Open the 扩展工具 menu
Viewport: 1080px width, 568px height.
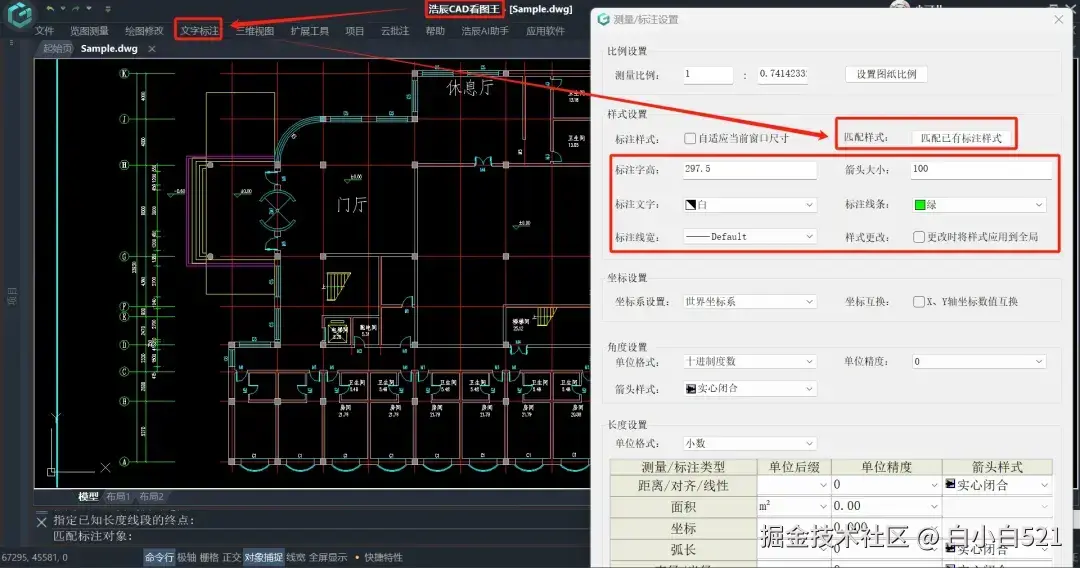(309, 31)
